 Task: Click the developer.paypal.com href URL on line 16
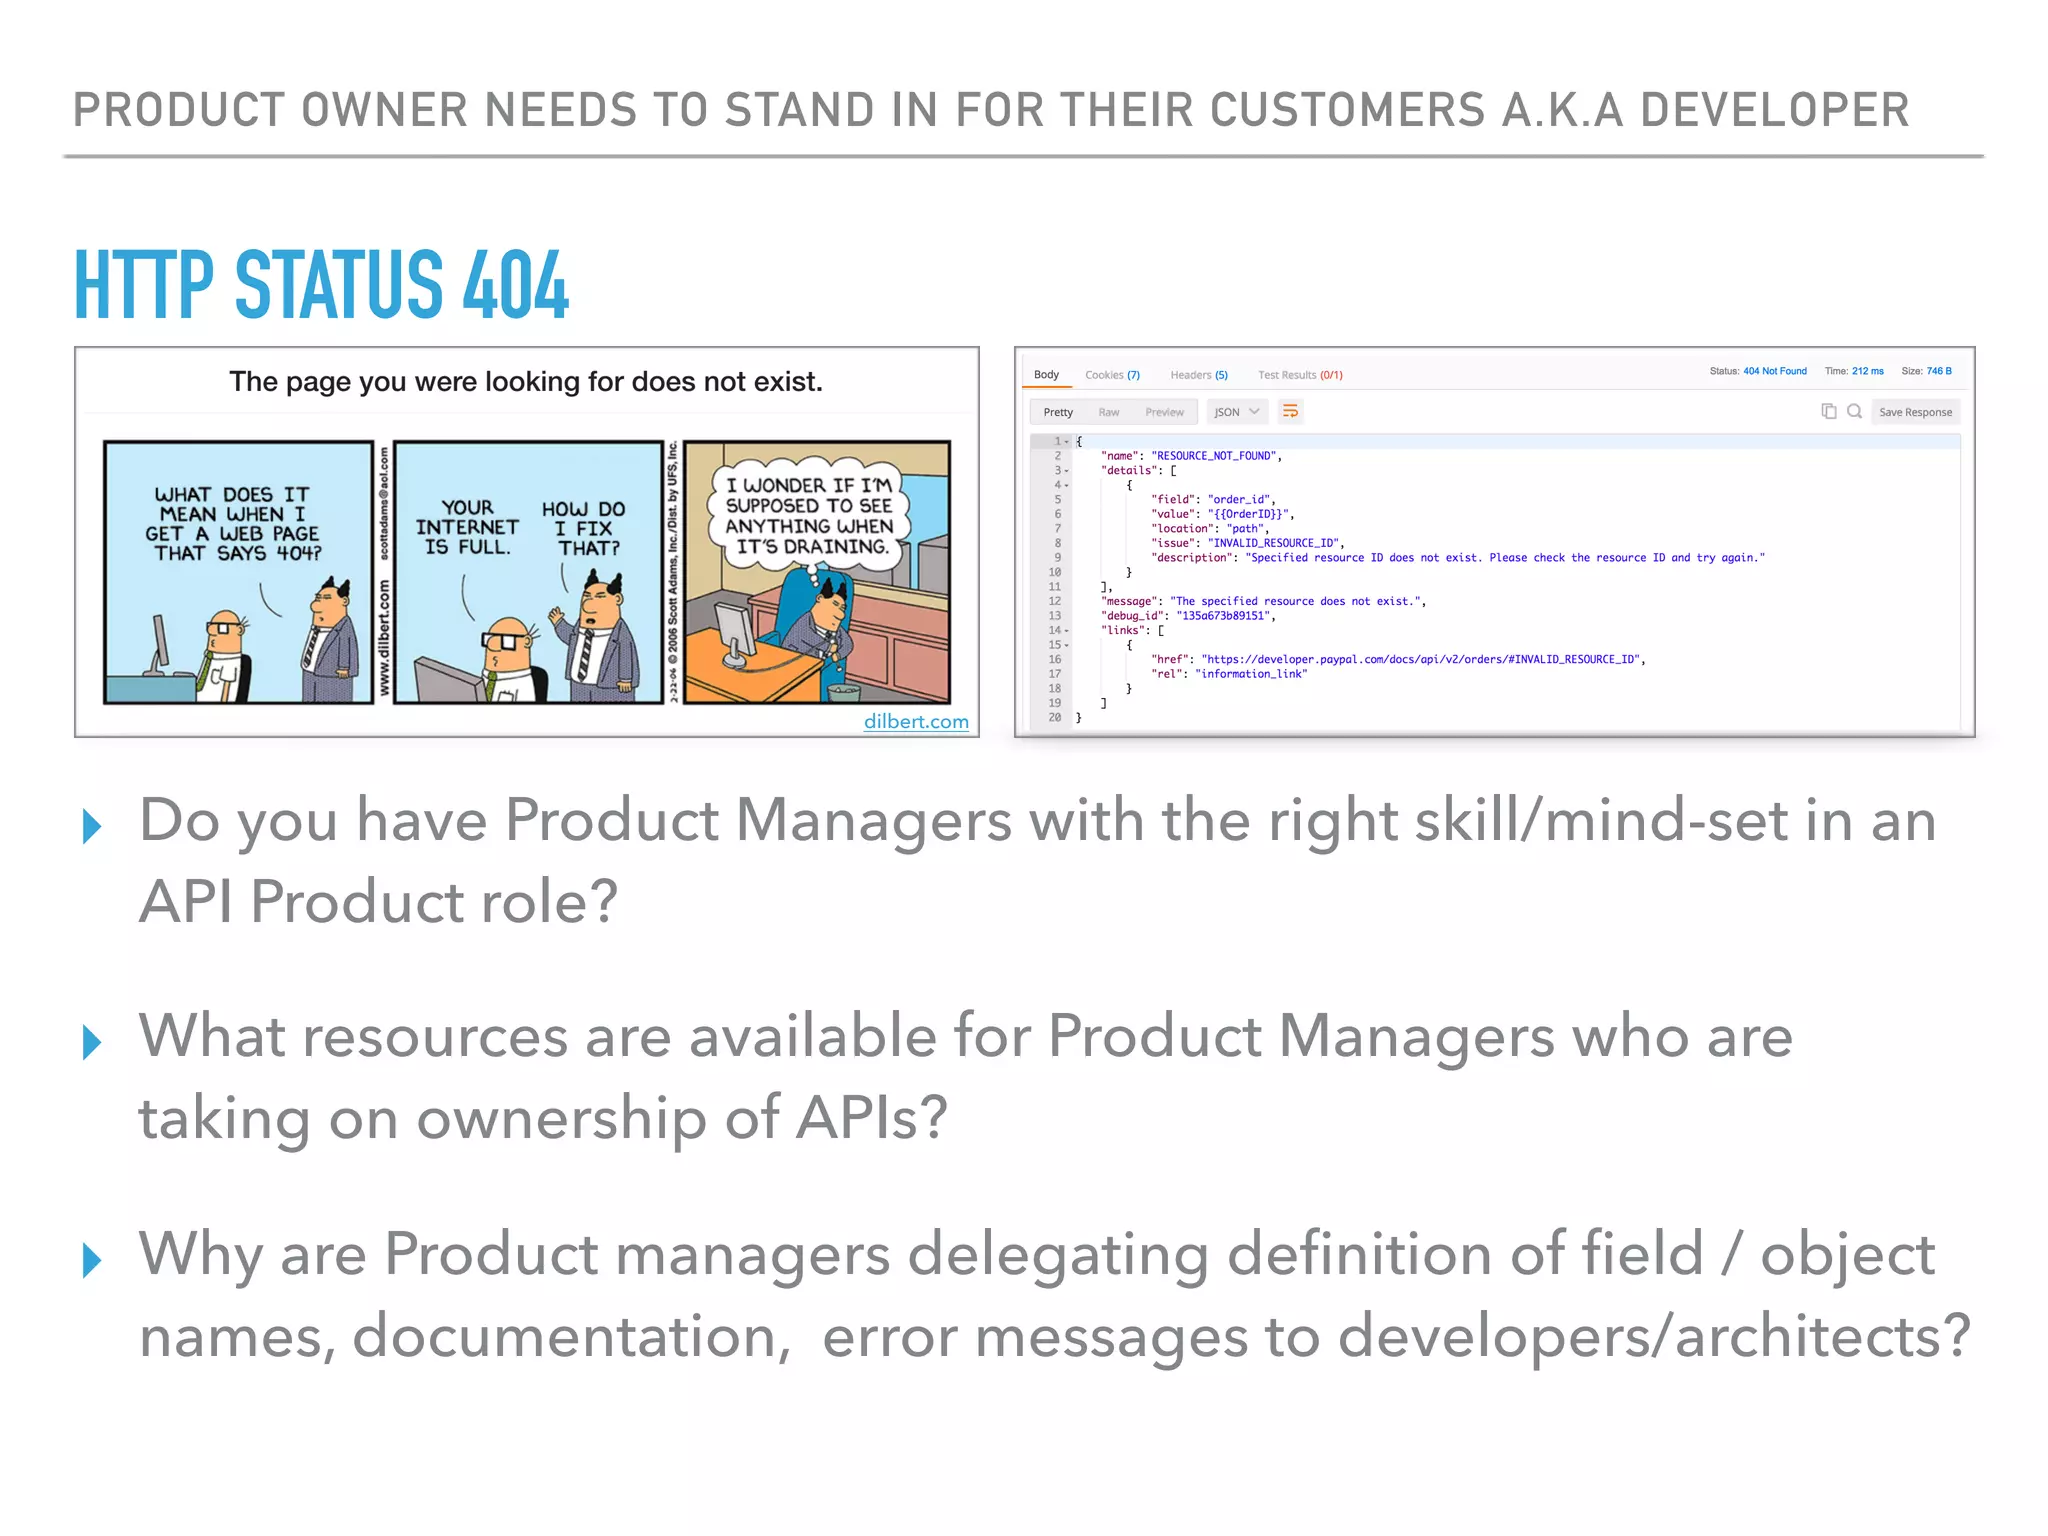(1421, 659)
